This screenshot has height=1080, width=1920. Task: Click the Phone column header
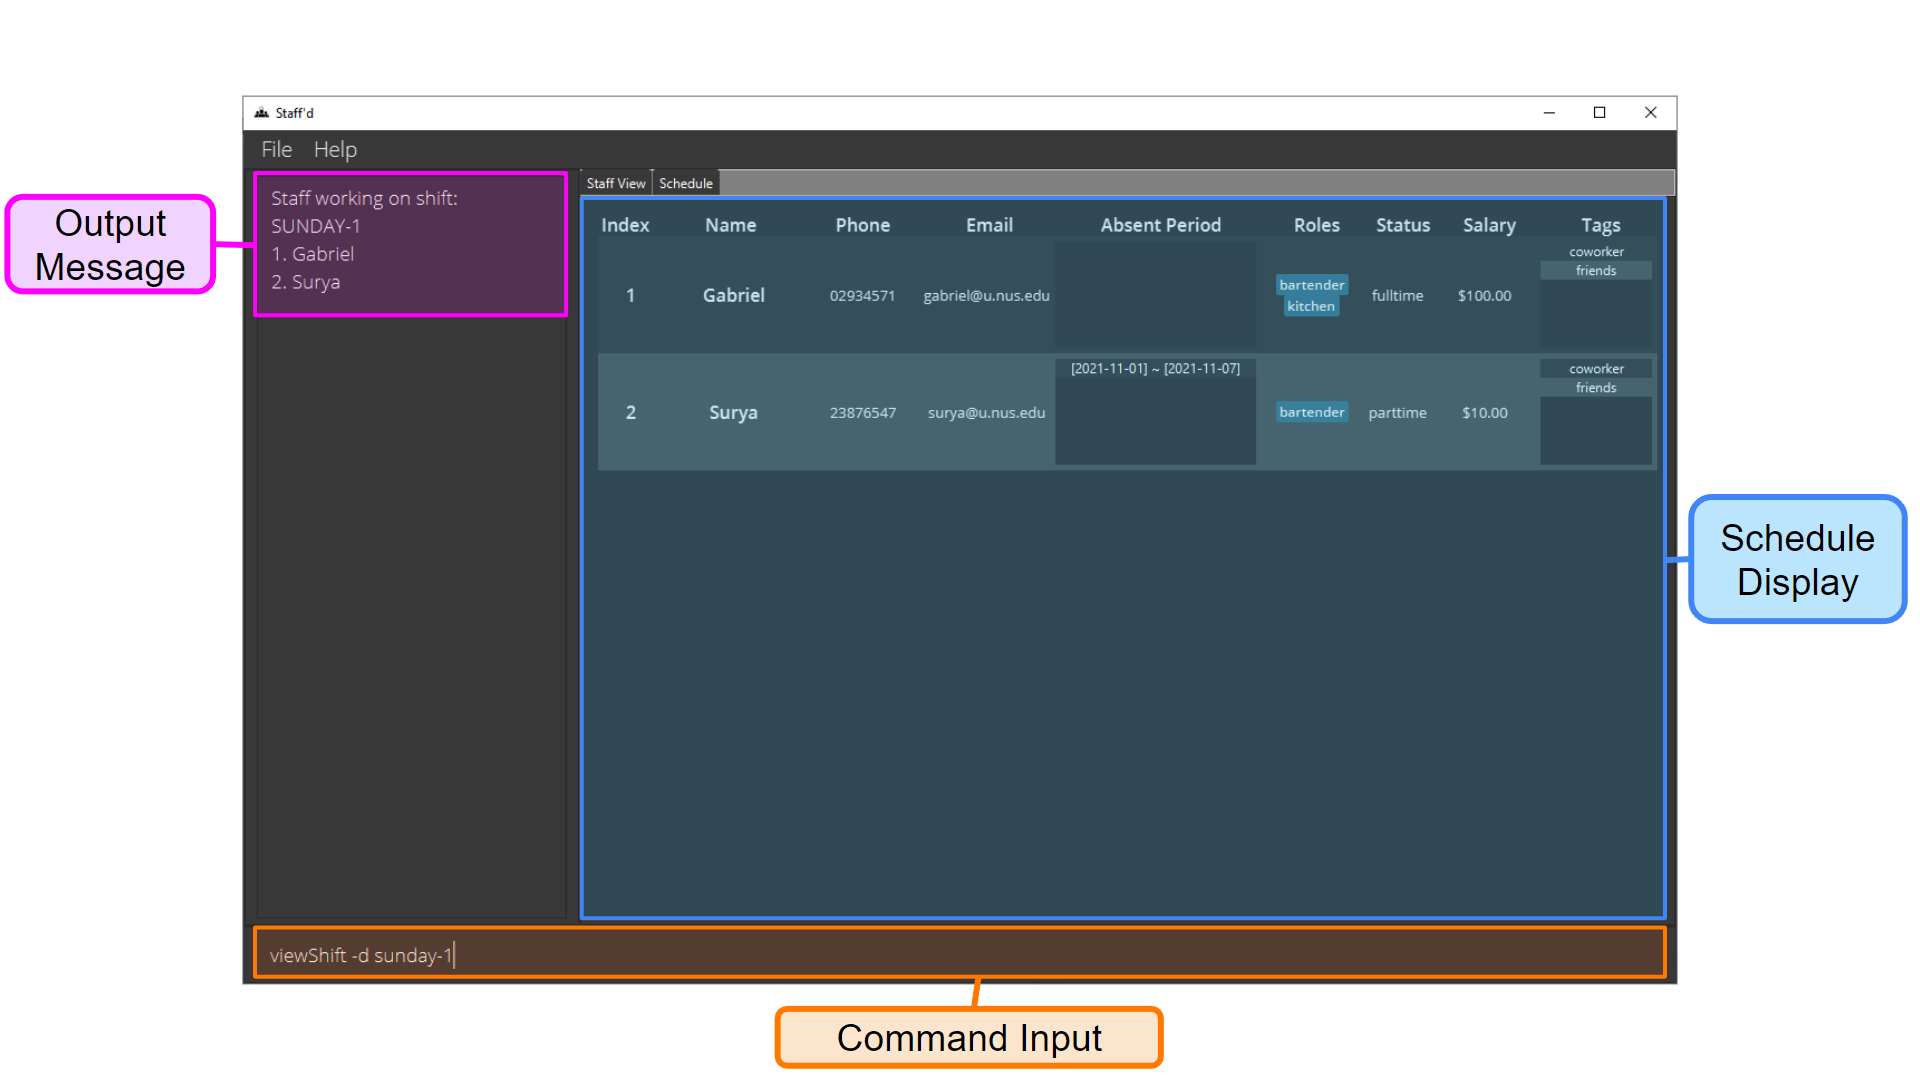(862, 225)
